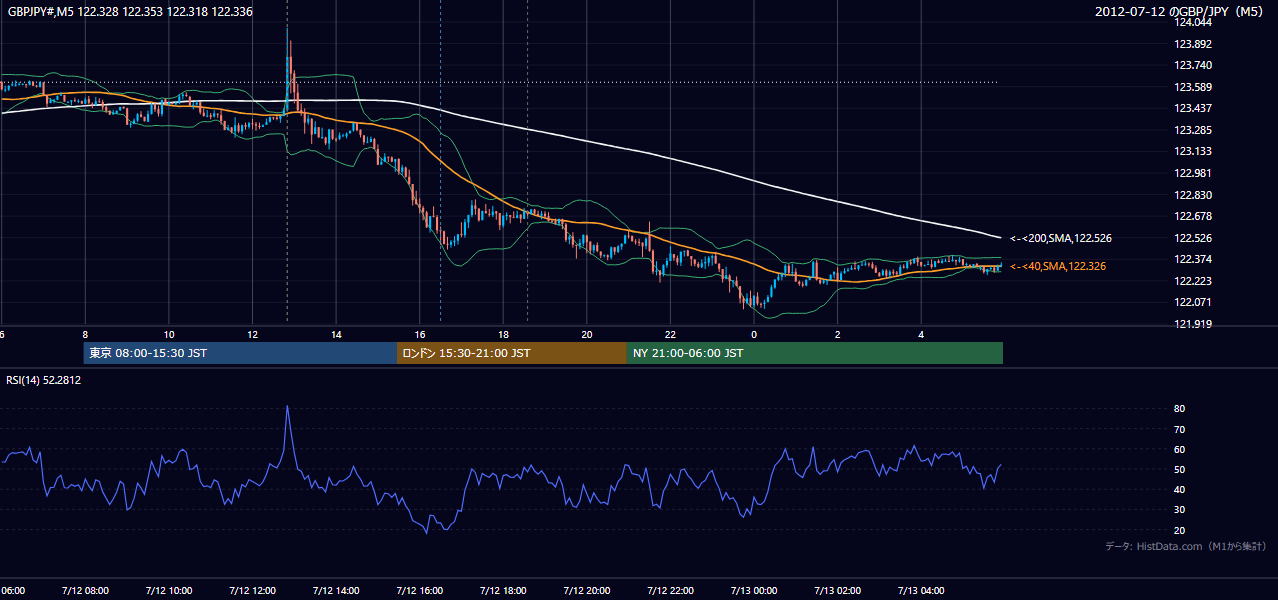The image size is (1278, 600).
Task: Click the 123.740 price axis label
Action: 1193,65
